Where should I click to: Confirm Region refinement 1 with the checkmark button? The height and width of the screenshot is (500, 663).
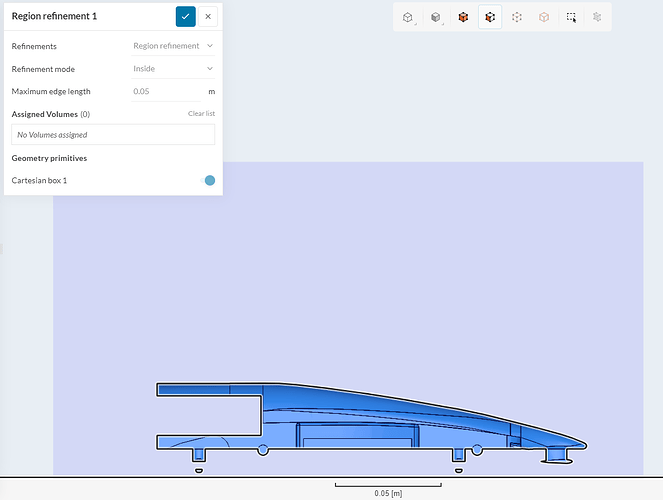click(186, 16)
